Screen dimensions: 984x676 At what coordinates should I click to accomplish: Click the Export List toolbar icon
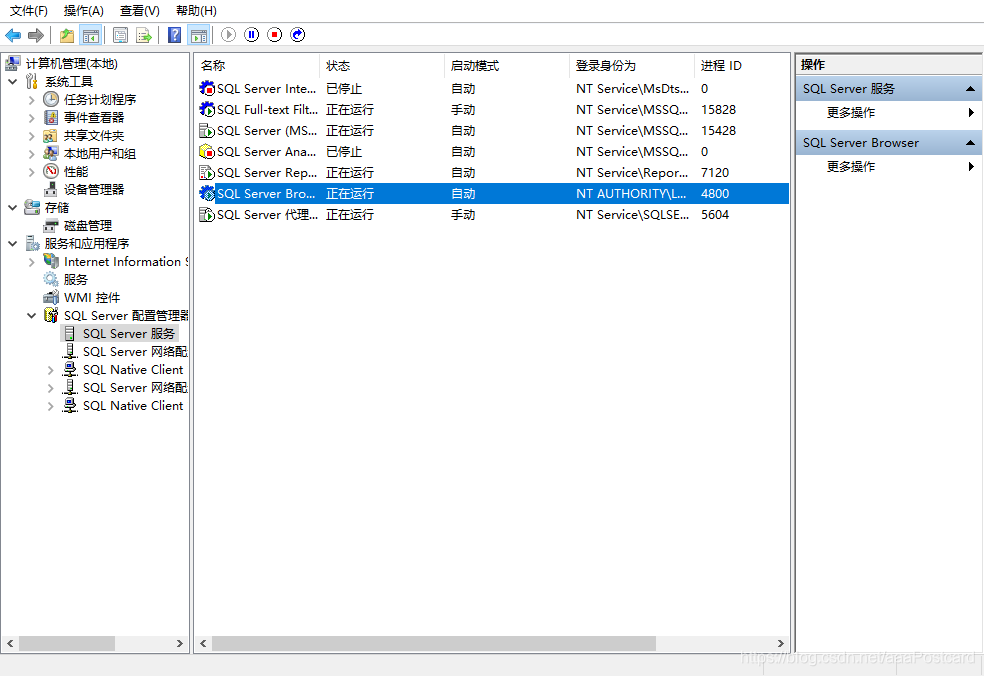pyautogui.click(x=144, y=35)
